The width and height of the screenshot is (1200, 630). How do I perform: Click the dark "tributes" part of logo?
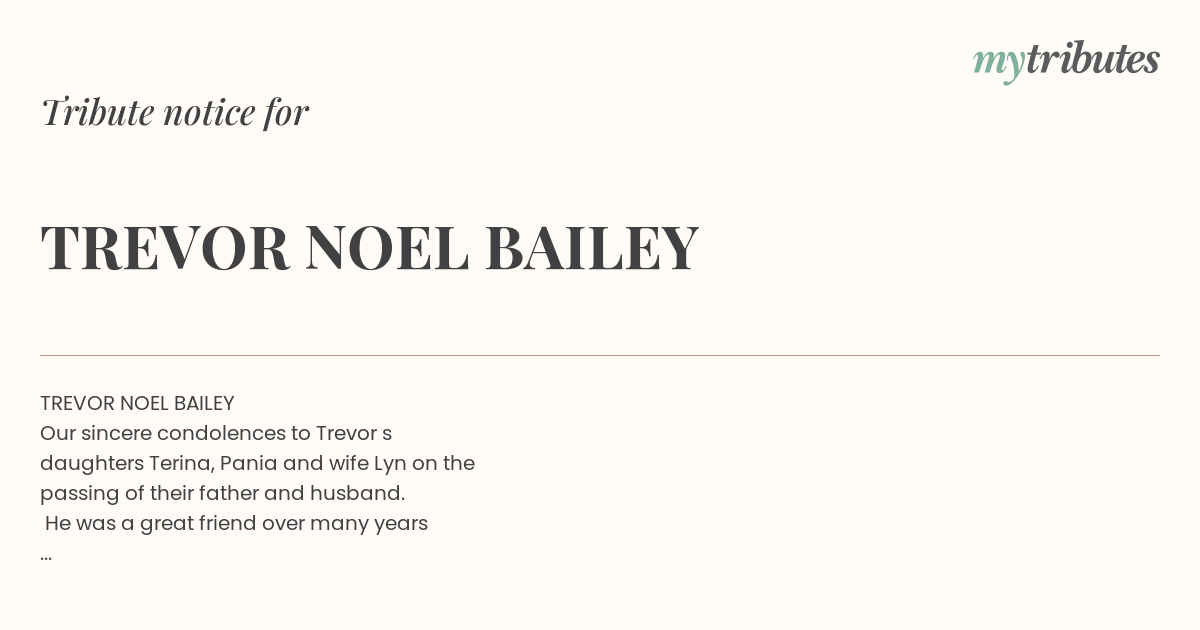click(1093, 59)
